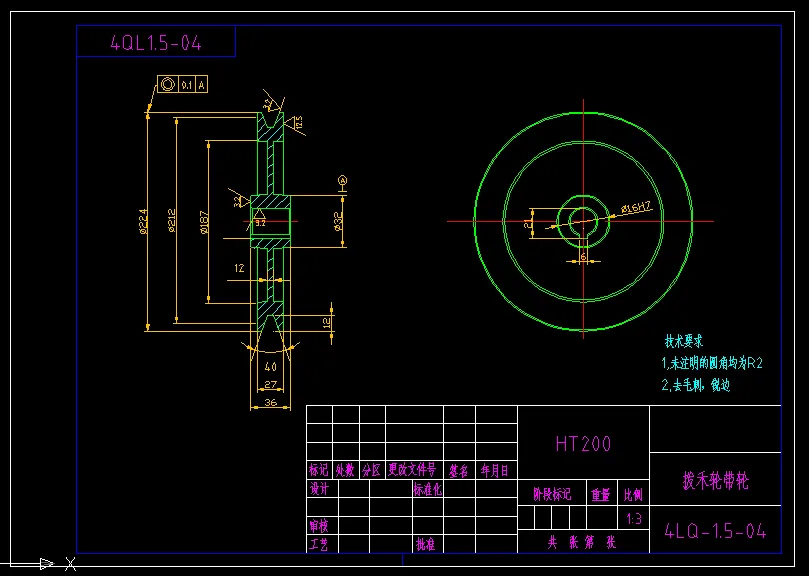
Task: Select the ø187 diameter dimension
Action: (204, 223)
